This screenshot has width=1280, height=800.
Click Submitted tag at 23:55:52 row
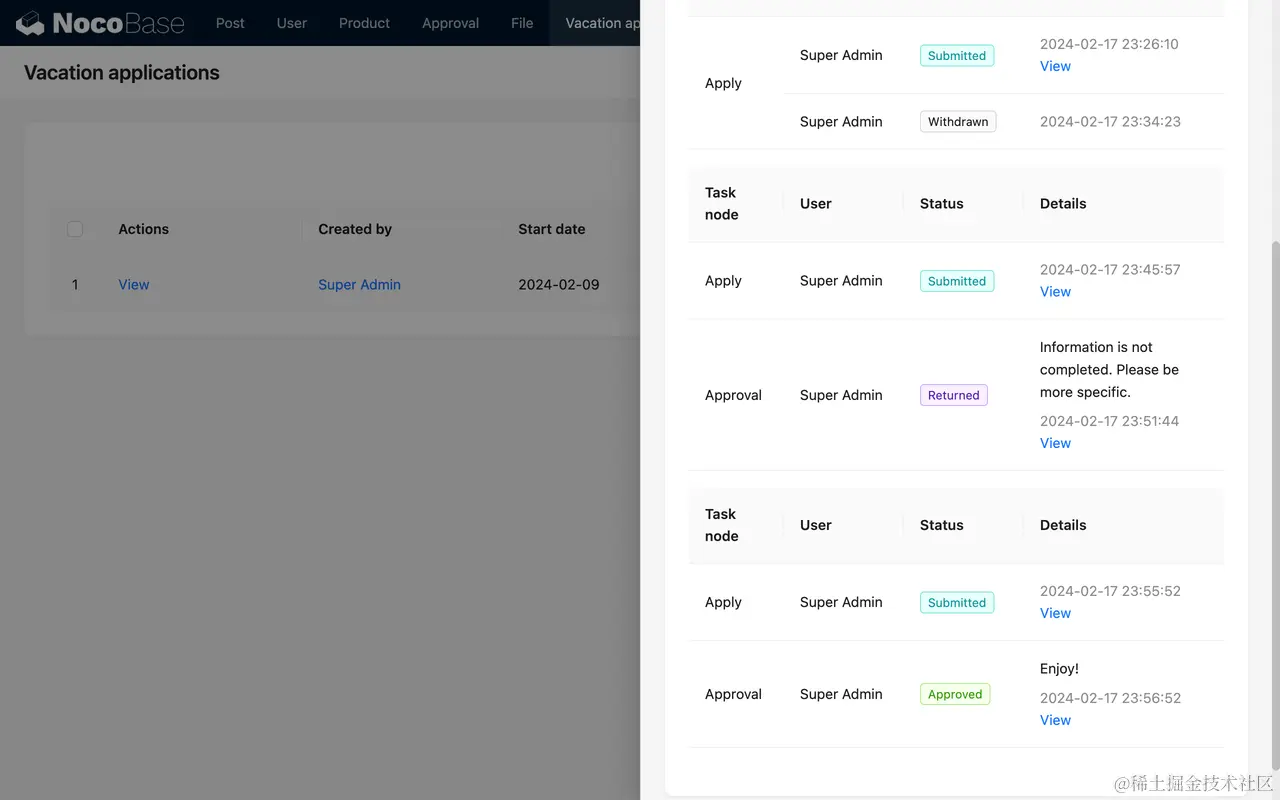(957, 602)
